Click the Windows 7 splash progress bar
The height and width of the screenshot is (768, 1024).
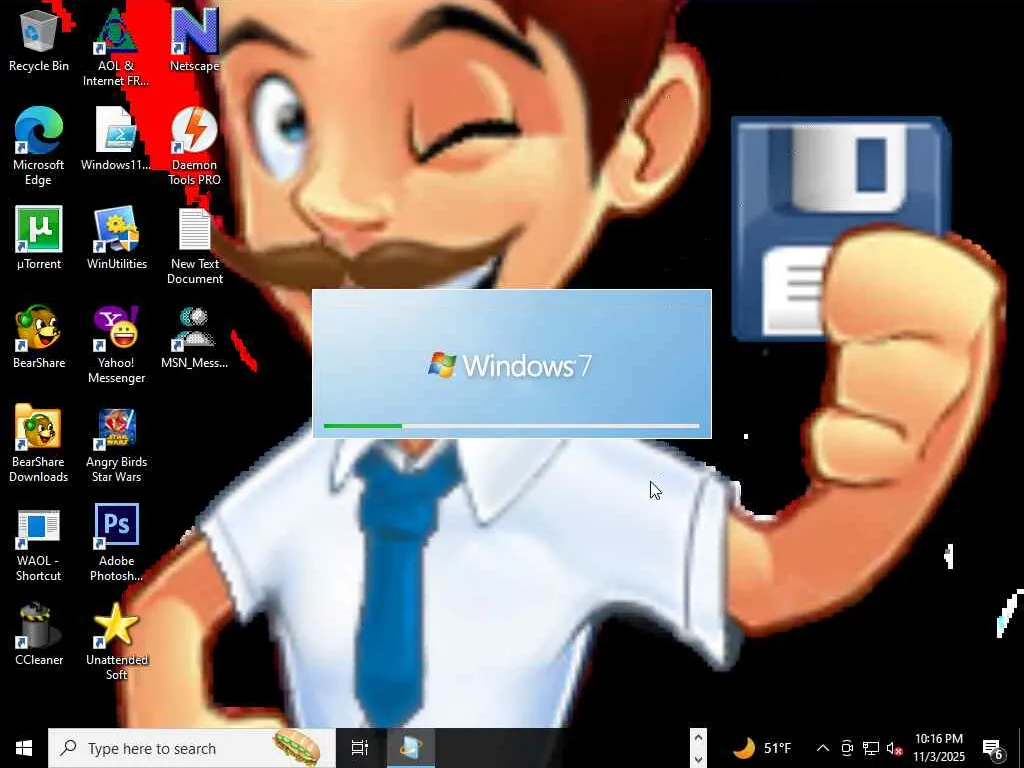pyautogui.click(x=511, y=426)
